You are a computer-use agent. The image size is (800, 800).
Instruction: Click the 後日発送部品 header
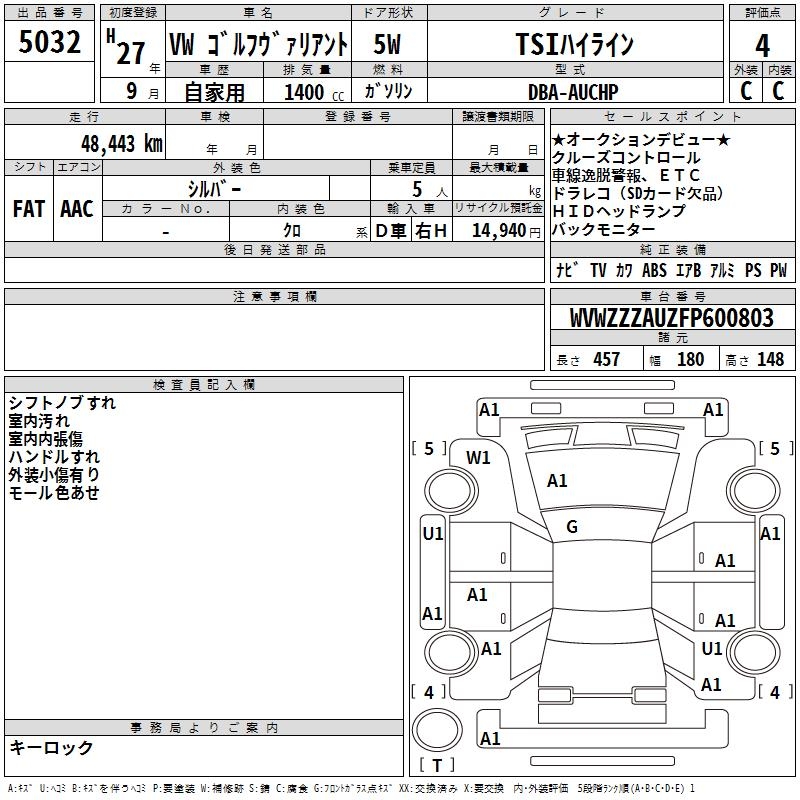coord(274,249)
